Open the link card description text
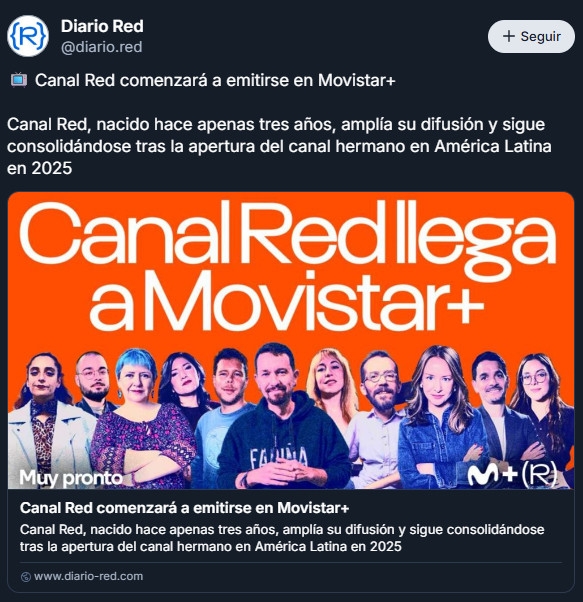 [282, 538]
